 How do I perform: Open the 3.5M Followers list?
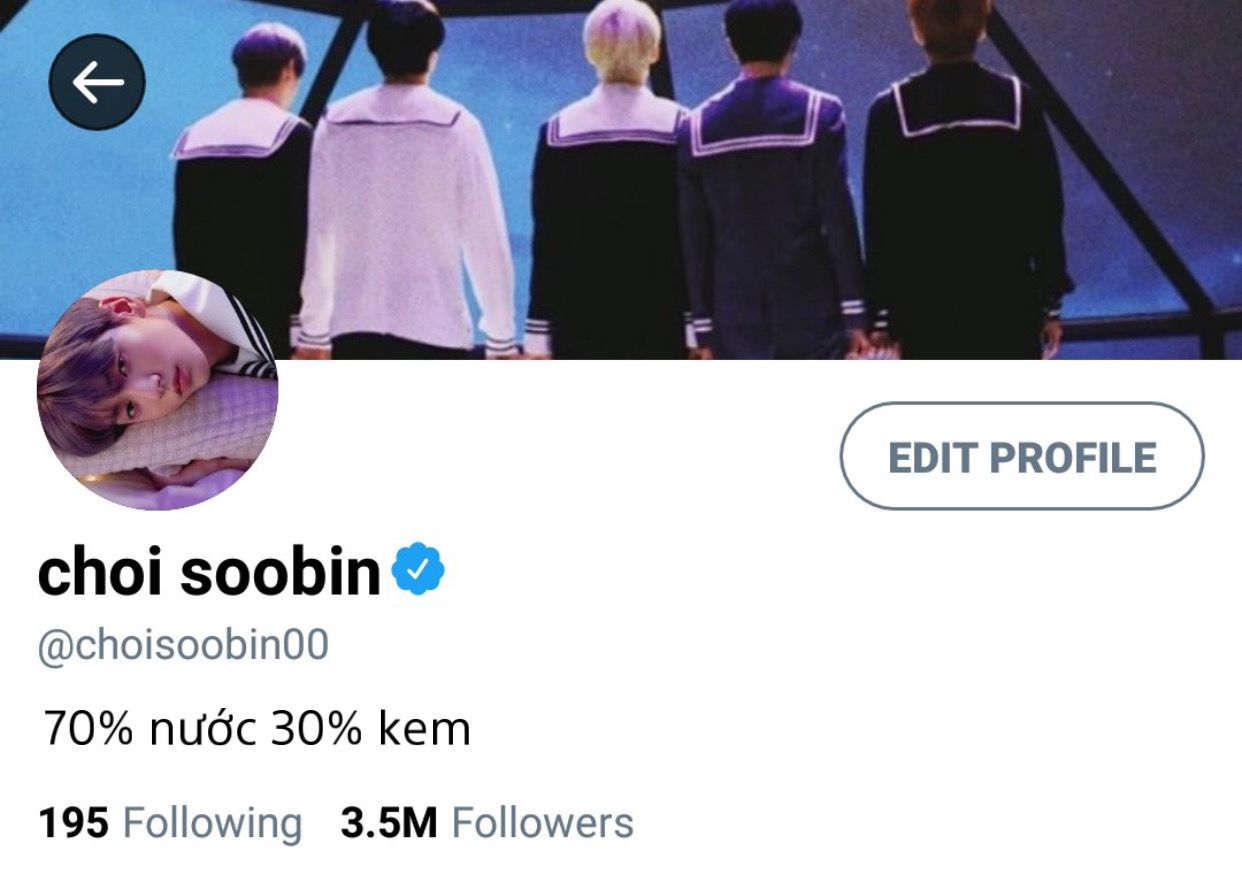tap(487, 824)
